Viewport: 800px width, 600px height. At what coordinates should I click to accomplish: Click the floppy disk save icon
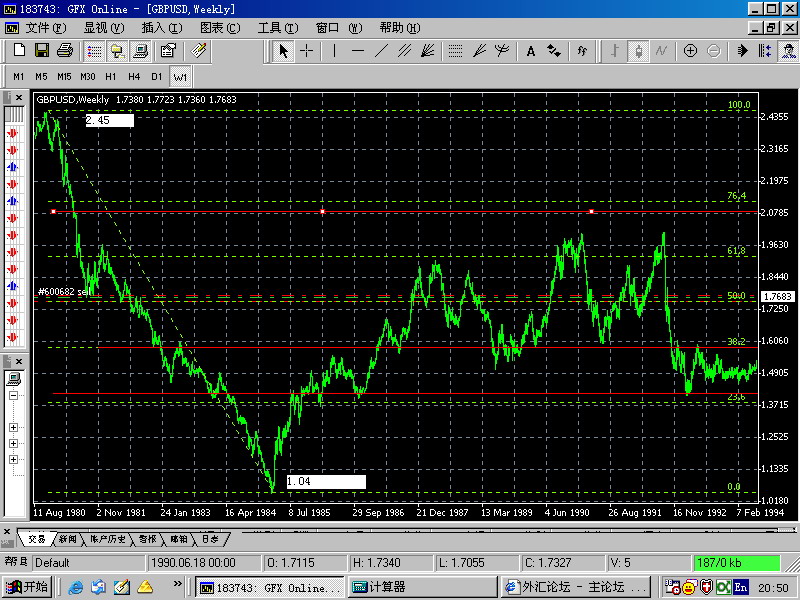tap(42, 51)
